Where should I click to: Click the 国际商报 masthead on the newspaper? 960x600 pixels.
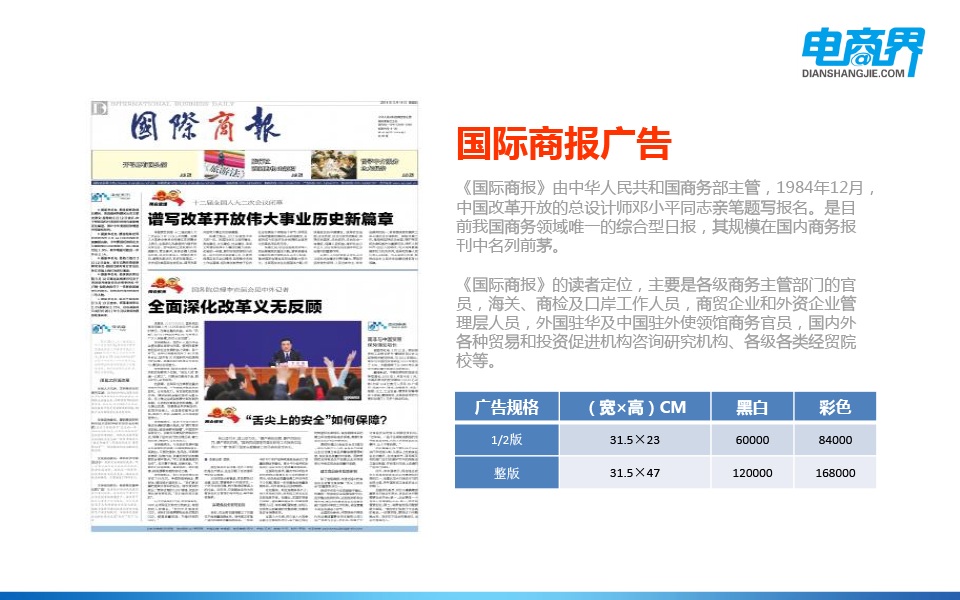[204, 126]
